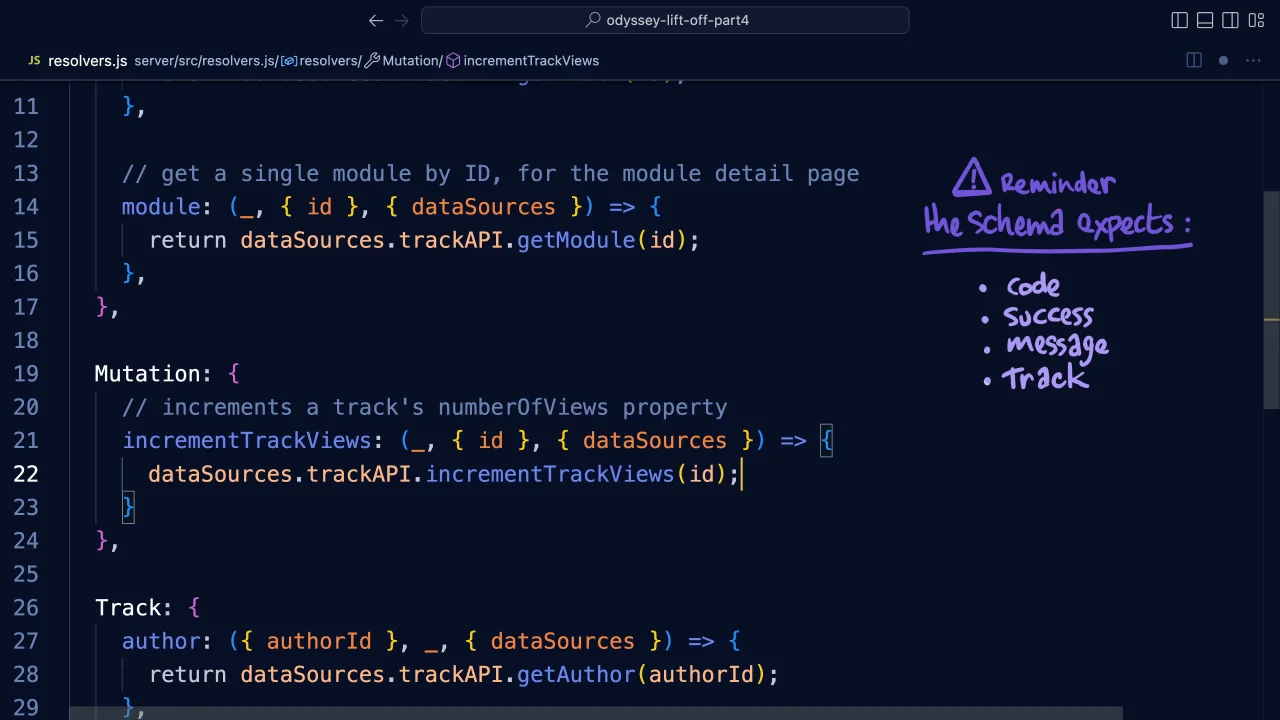Open the Mutation breadcrumb segment
The image size is (1280, 720).
pos(404,61)
